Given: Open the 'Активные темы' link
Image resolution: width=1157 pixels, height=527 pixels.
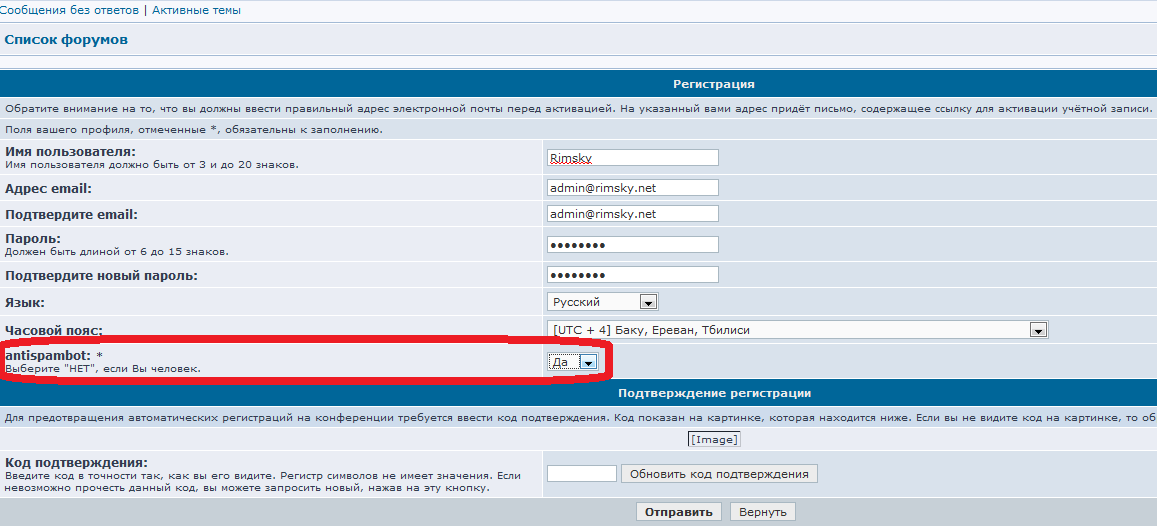Looking at the screenshot, I should [x=196, y=10].
